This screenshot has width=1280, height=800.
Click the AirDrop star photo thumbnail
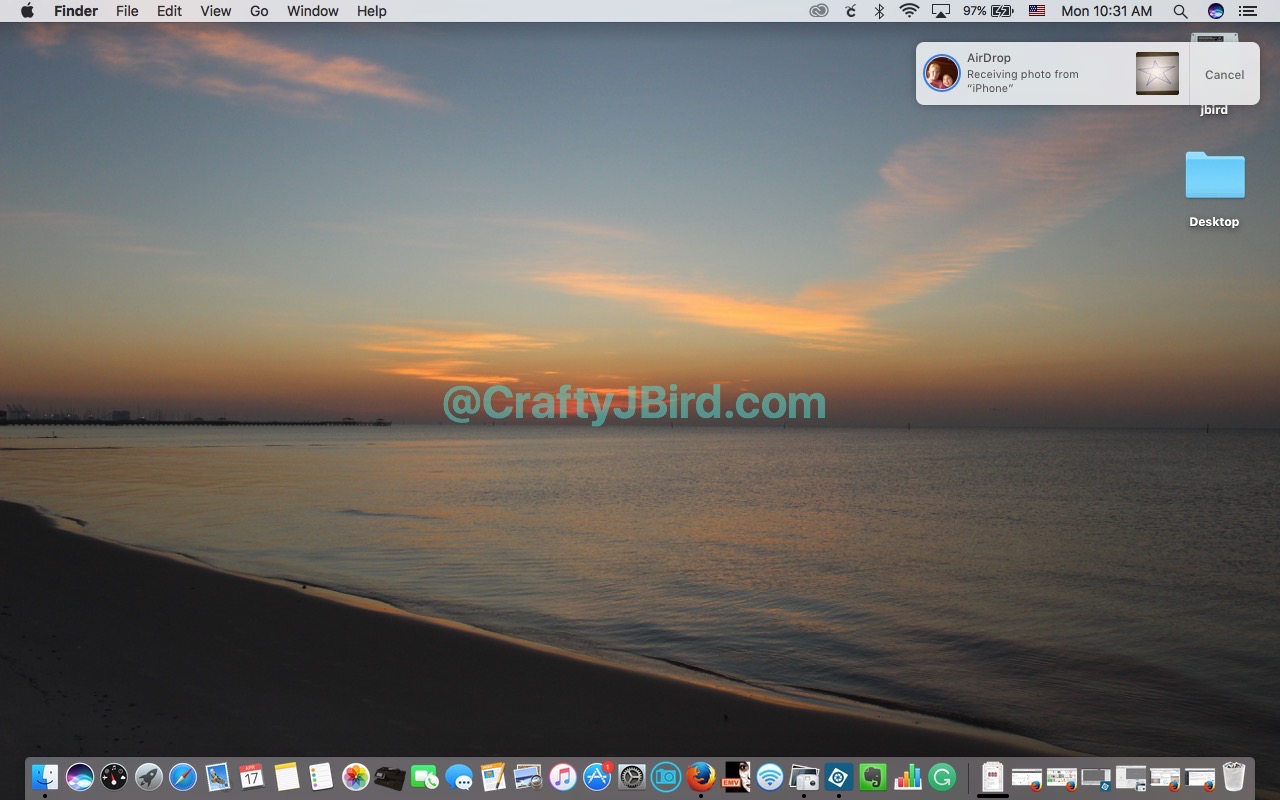1157,74
